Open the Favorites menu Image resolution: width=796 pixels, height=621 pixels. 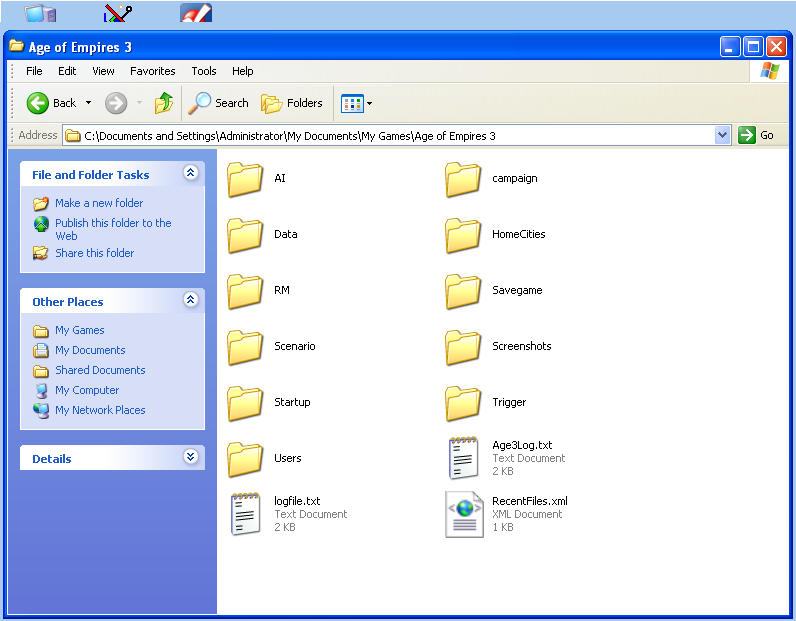152,71
